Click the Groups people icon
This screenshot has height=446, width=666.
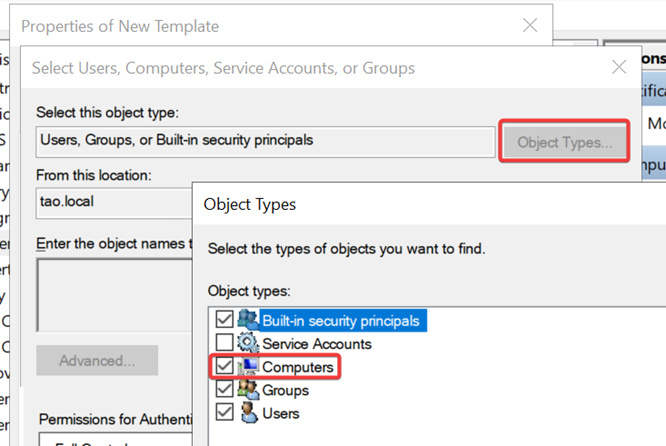click(x=248, y=390)
